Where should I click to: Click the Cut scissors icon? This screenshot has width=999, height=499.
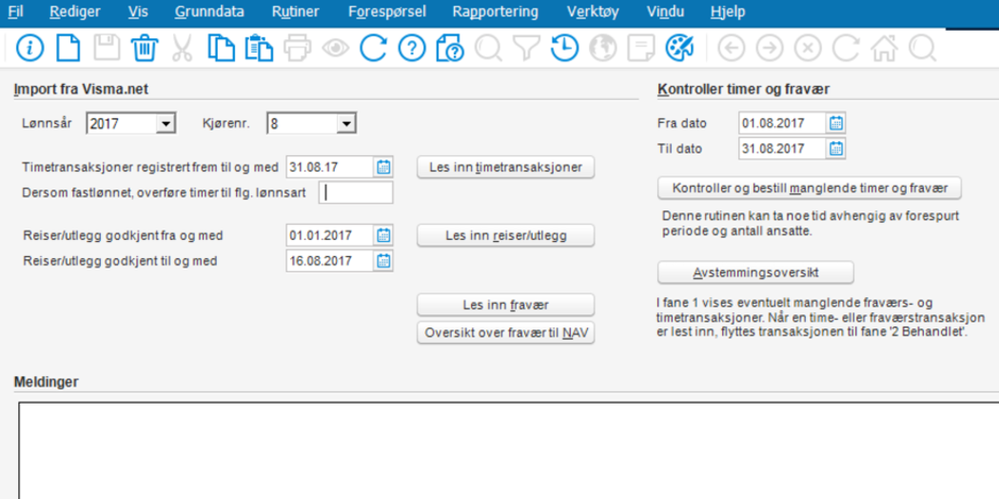tap(182, 48)
